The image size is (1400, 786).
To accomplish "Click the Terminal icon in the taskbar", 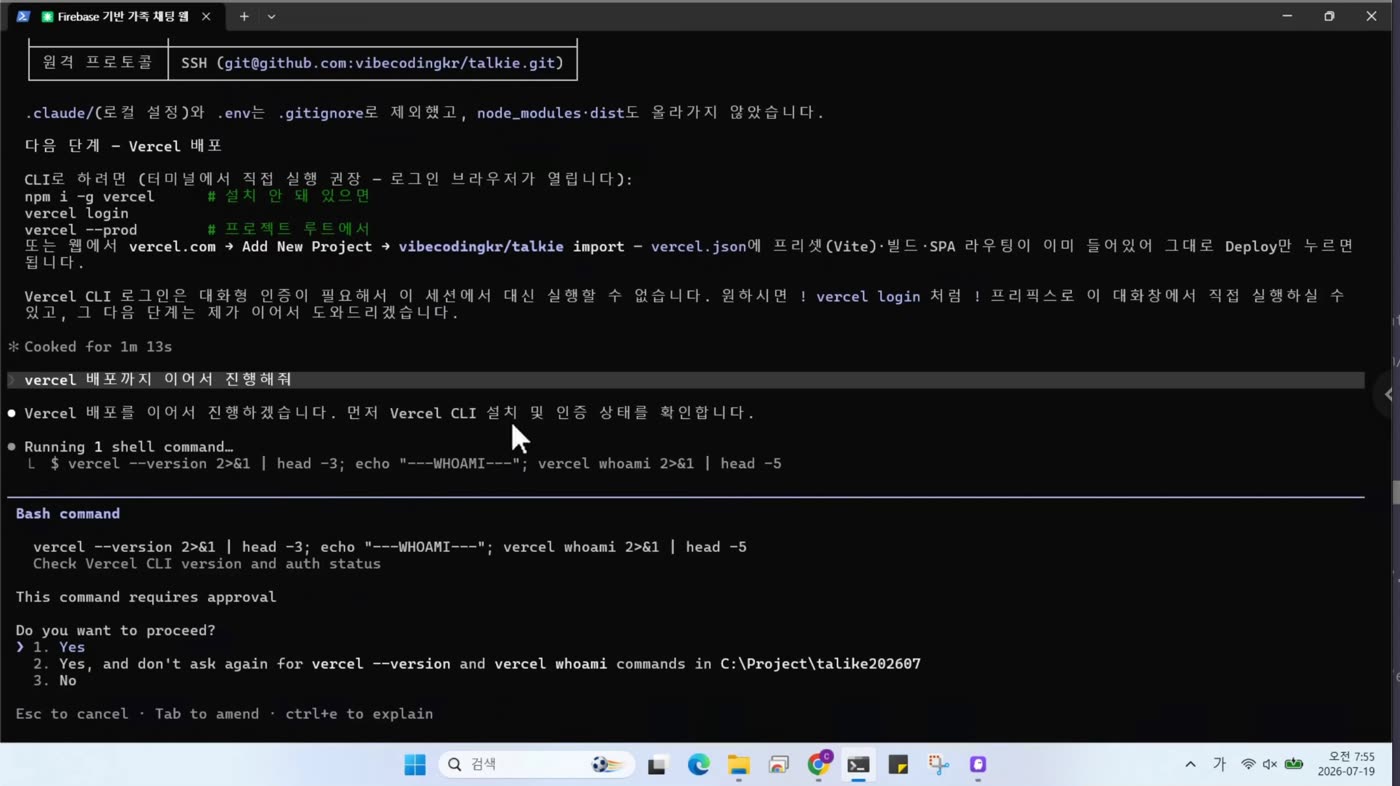I will 858,765.
